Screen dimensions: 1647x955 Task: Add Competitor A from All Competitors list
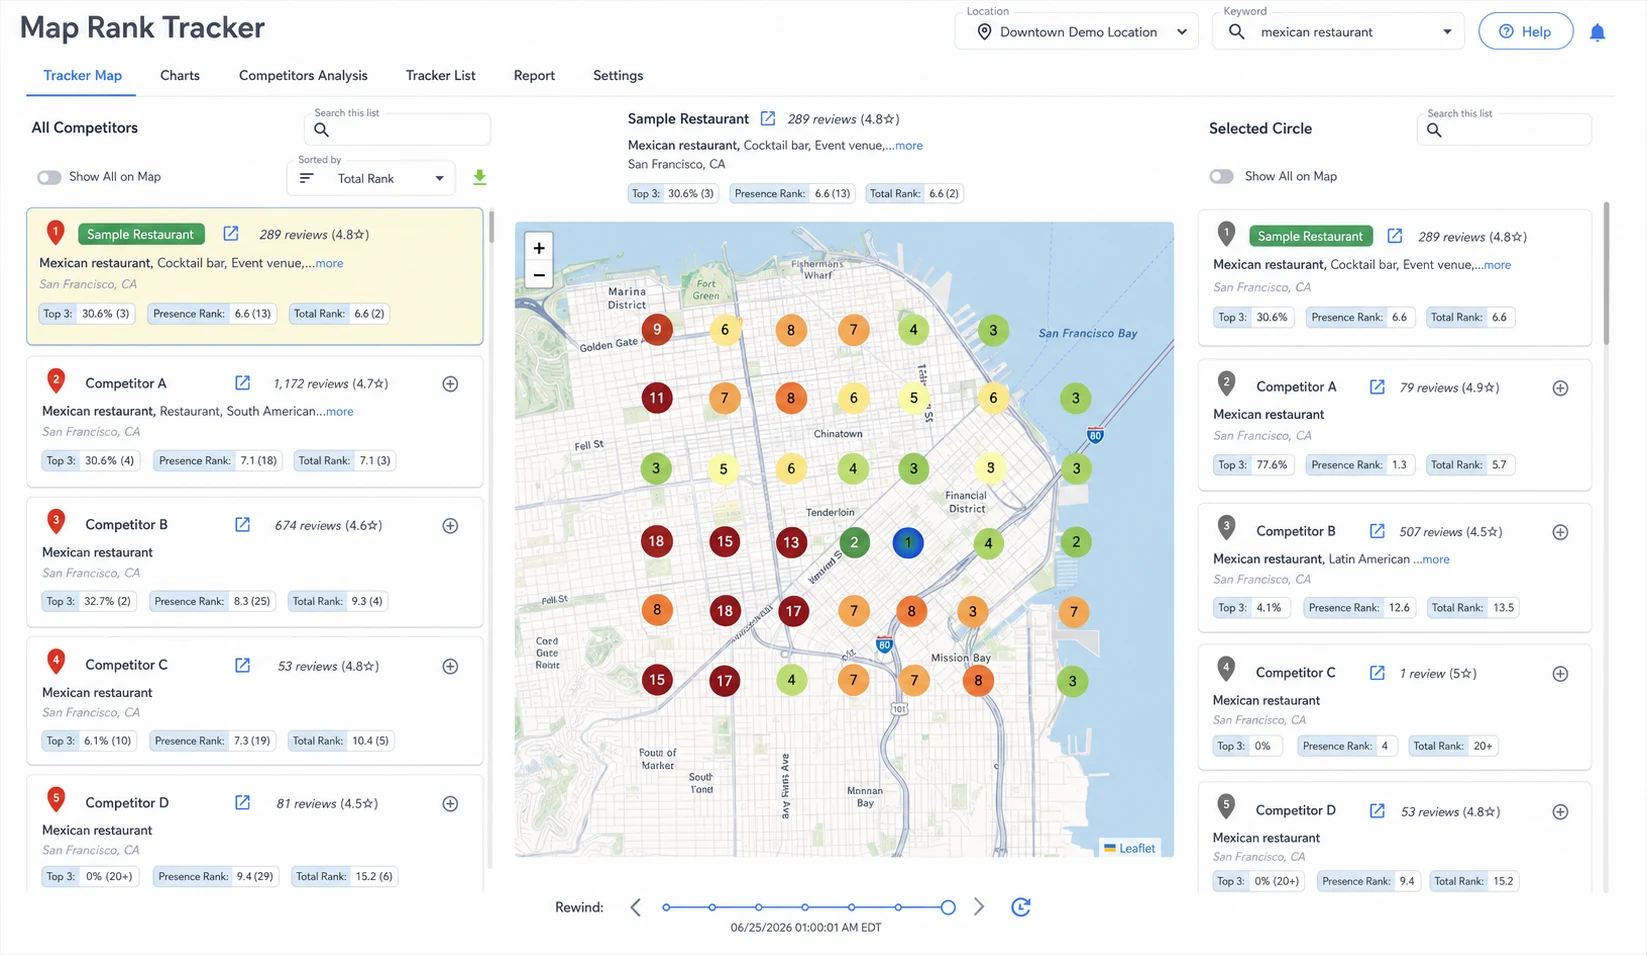(x=450, y=384)
